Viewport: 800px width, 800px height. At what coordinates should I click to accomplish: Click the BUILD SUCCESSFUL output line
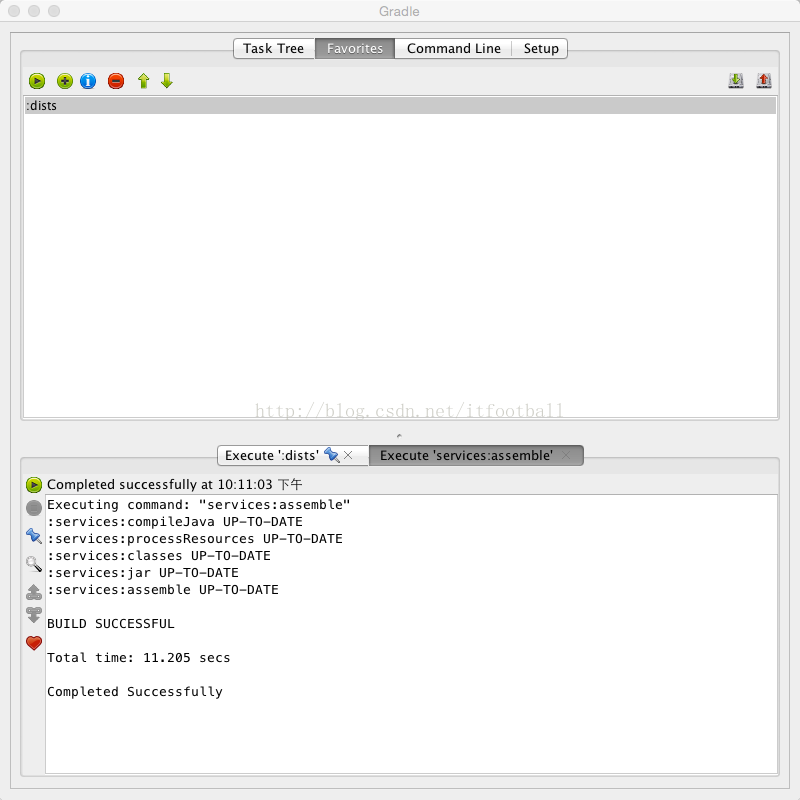(x=111, y=623)
